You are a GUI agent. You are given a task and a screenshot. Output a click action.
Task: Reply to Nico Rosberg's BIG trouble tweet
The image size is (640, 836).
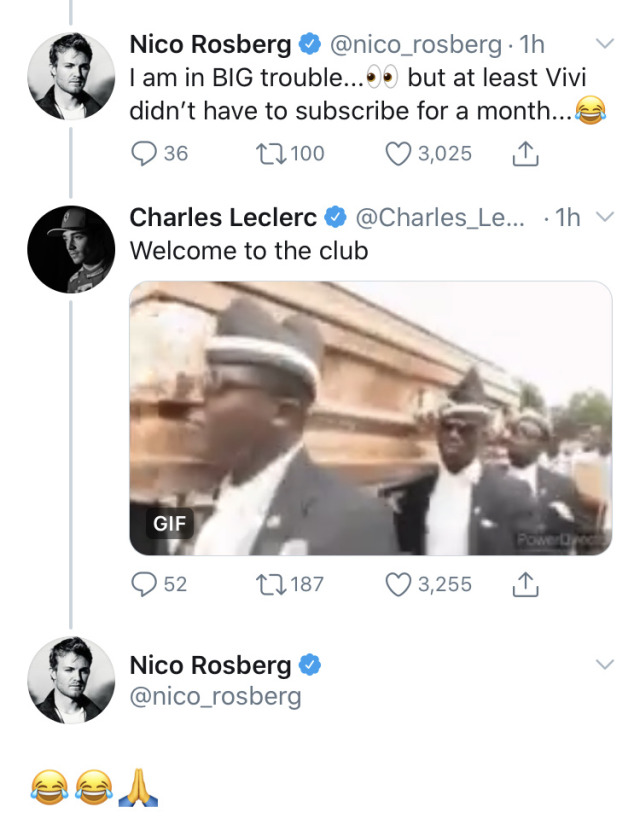[146, 154]
